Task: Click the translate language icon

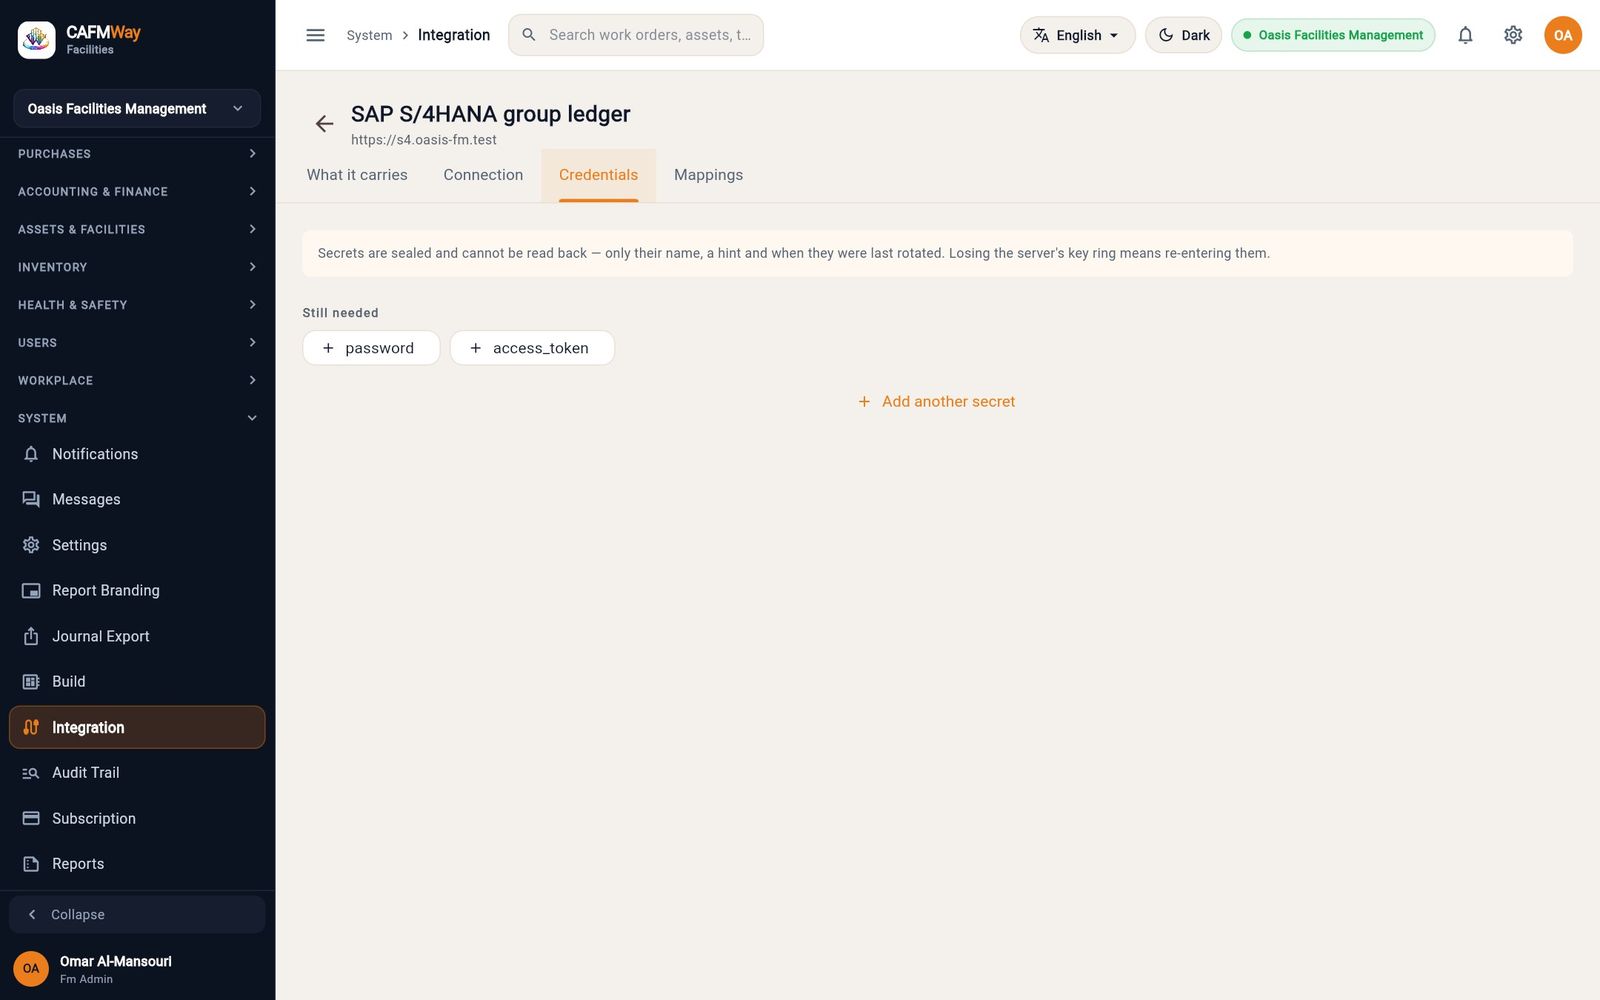Action: [x=1041, y=35]
